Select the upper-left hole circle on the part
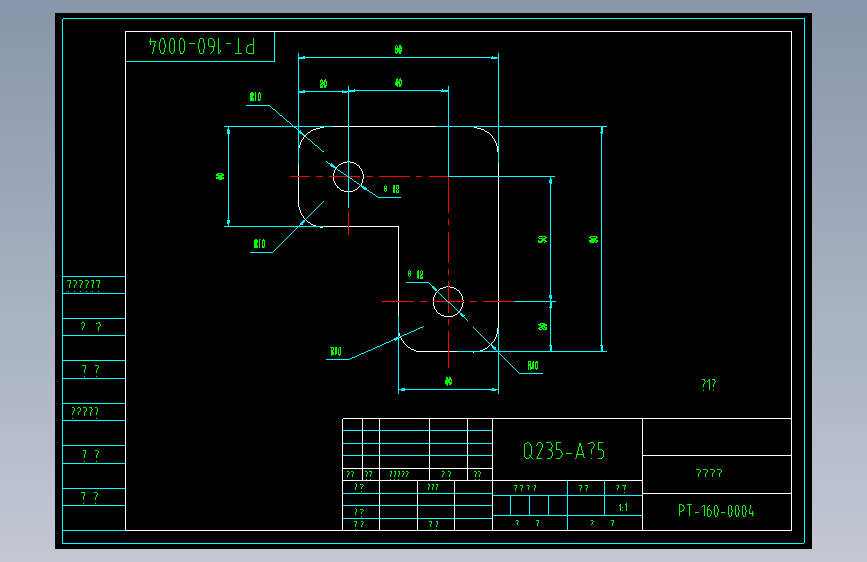Image resolution: width=867 pixels, height=562 pixels. point(348,176)
